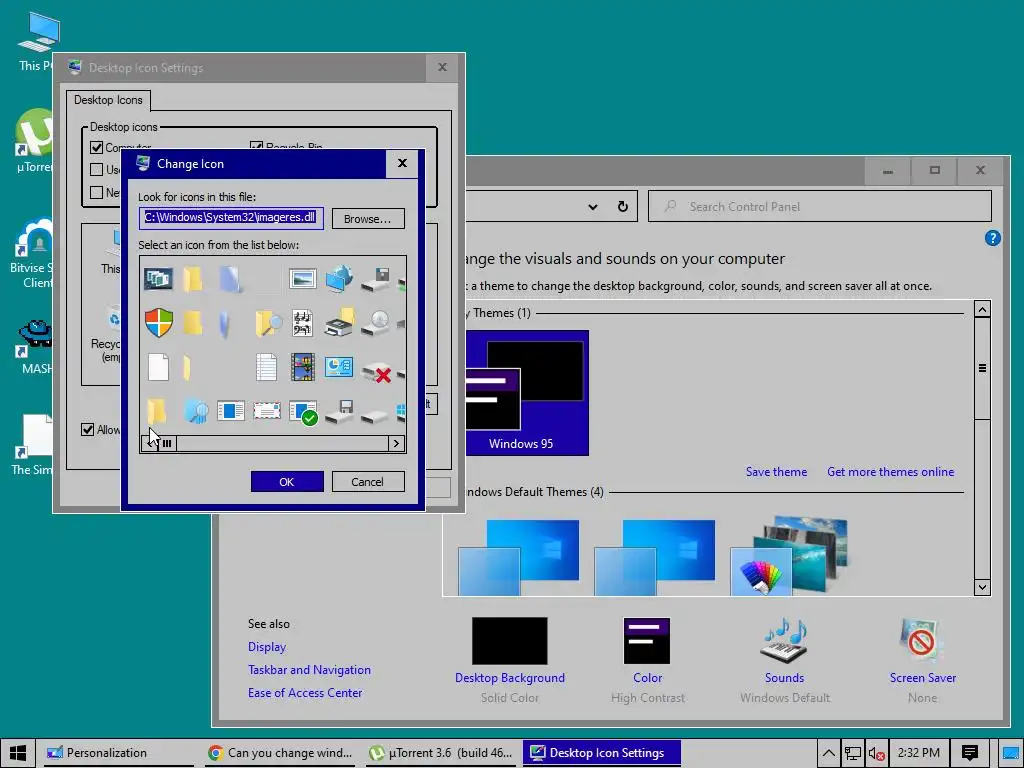Image resolution: width=1024 pixels, height=768 pixels.
Task: Refresh the Control Panel address bar
Action: point(622,206)
